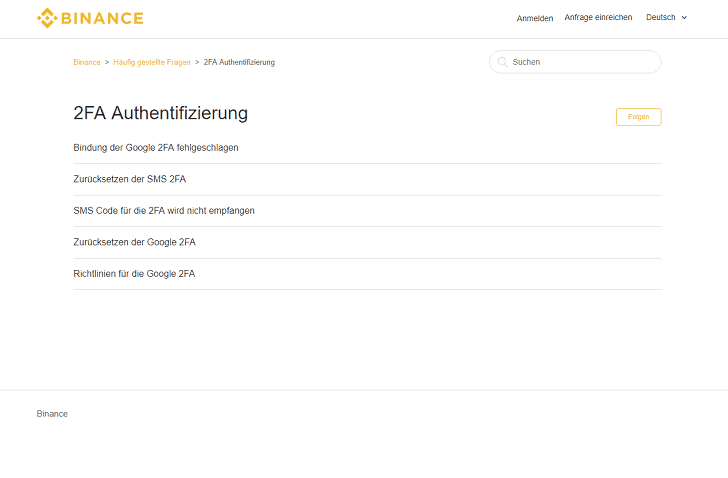Screen dimensions: 728x478
Task: Open Anfrage einreichen page
Action: point(598,18)
